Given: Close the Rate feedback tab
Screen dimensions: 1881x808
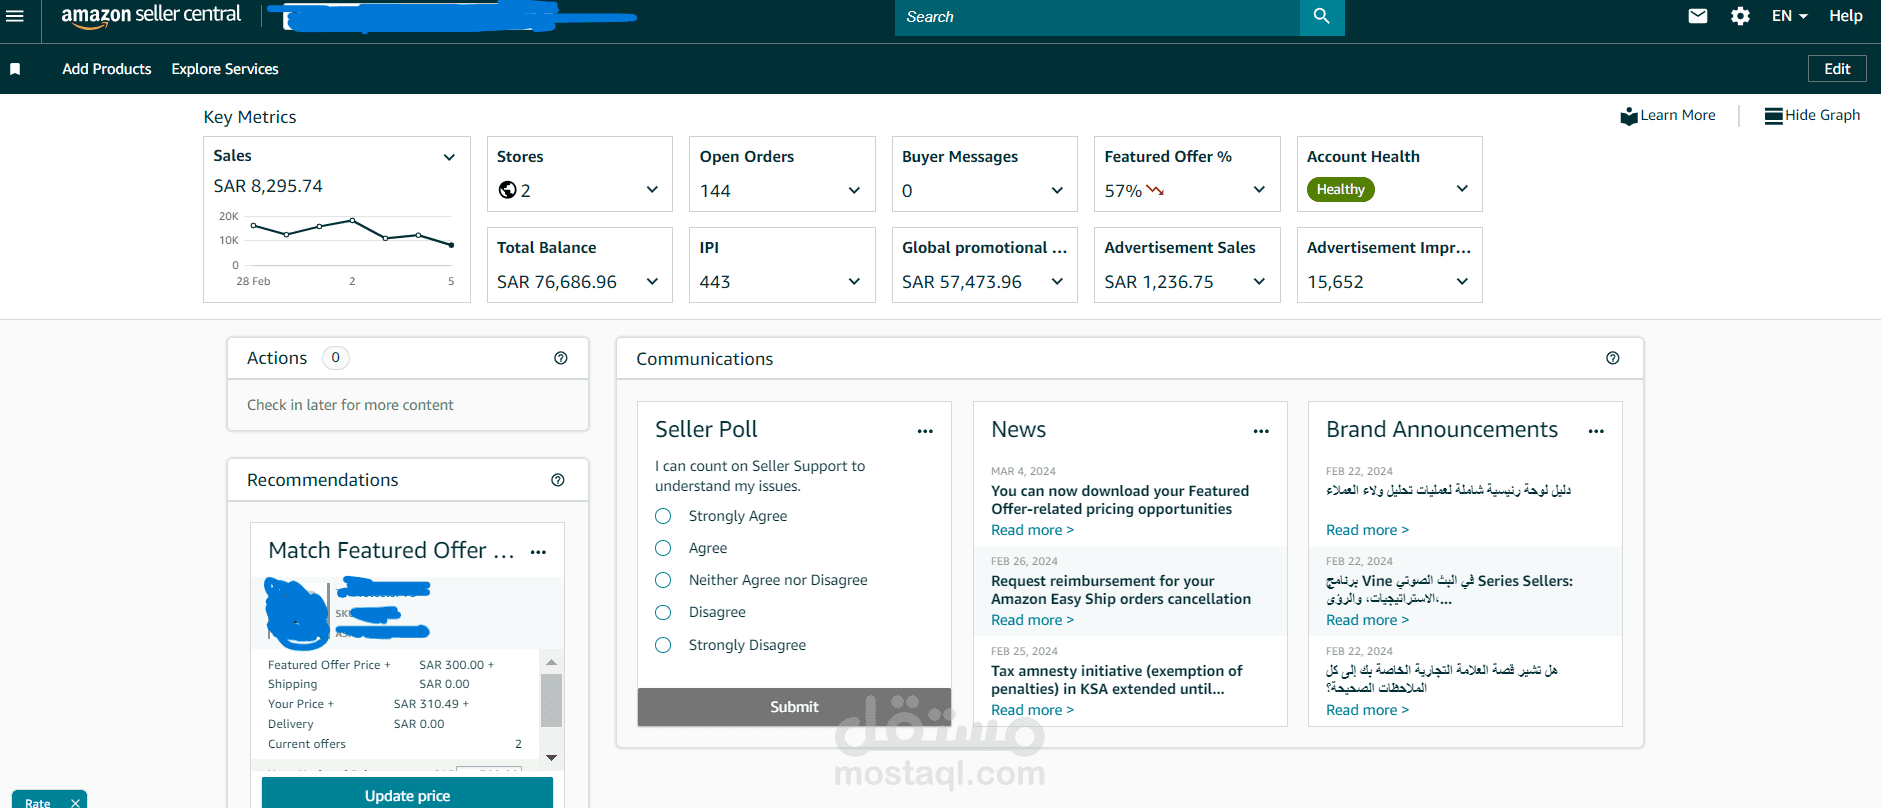Looking at the screenshot, I should pyautogui.click(x=75, y=802).
